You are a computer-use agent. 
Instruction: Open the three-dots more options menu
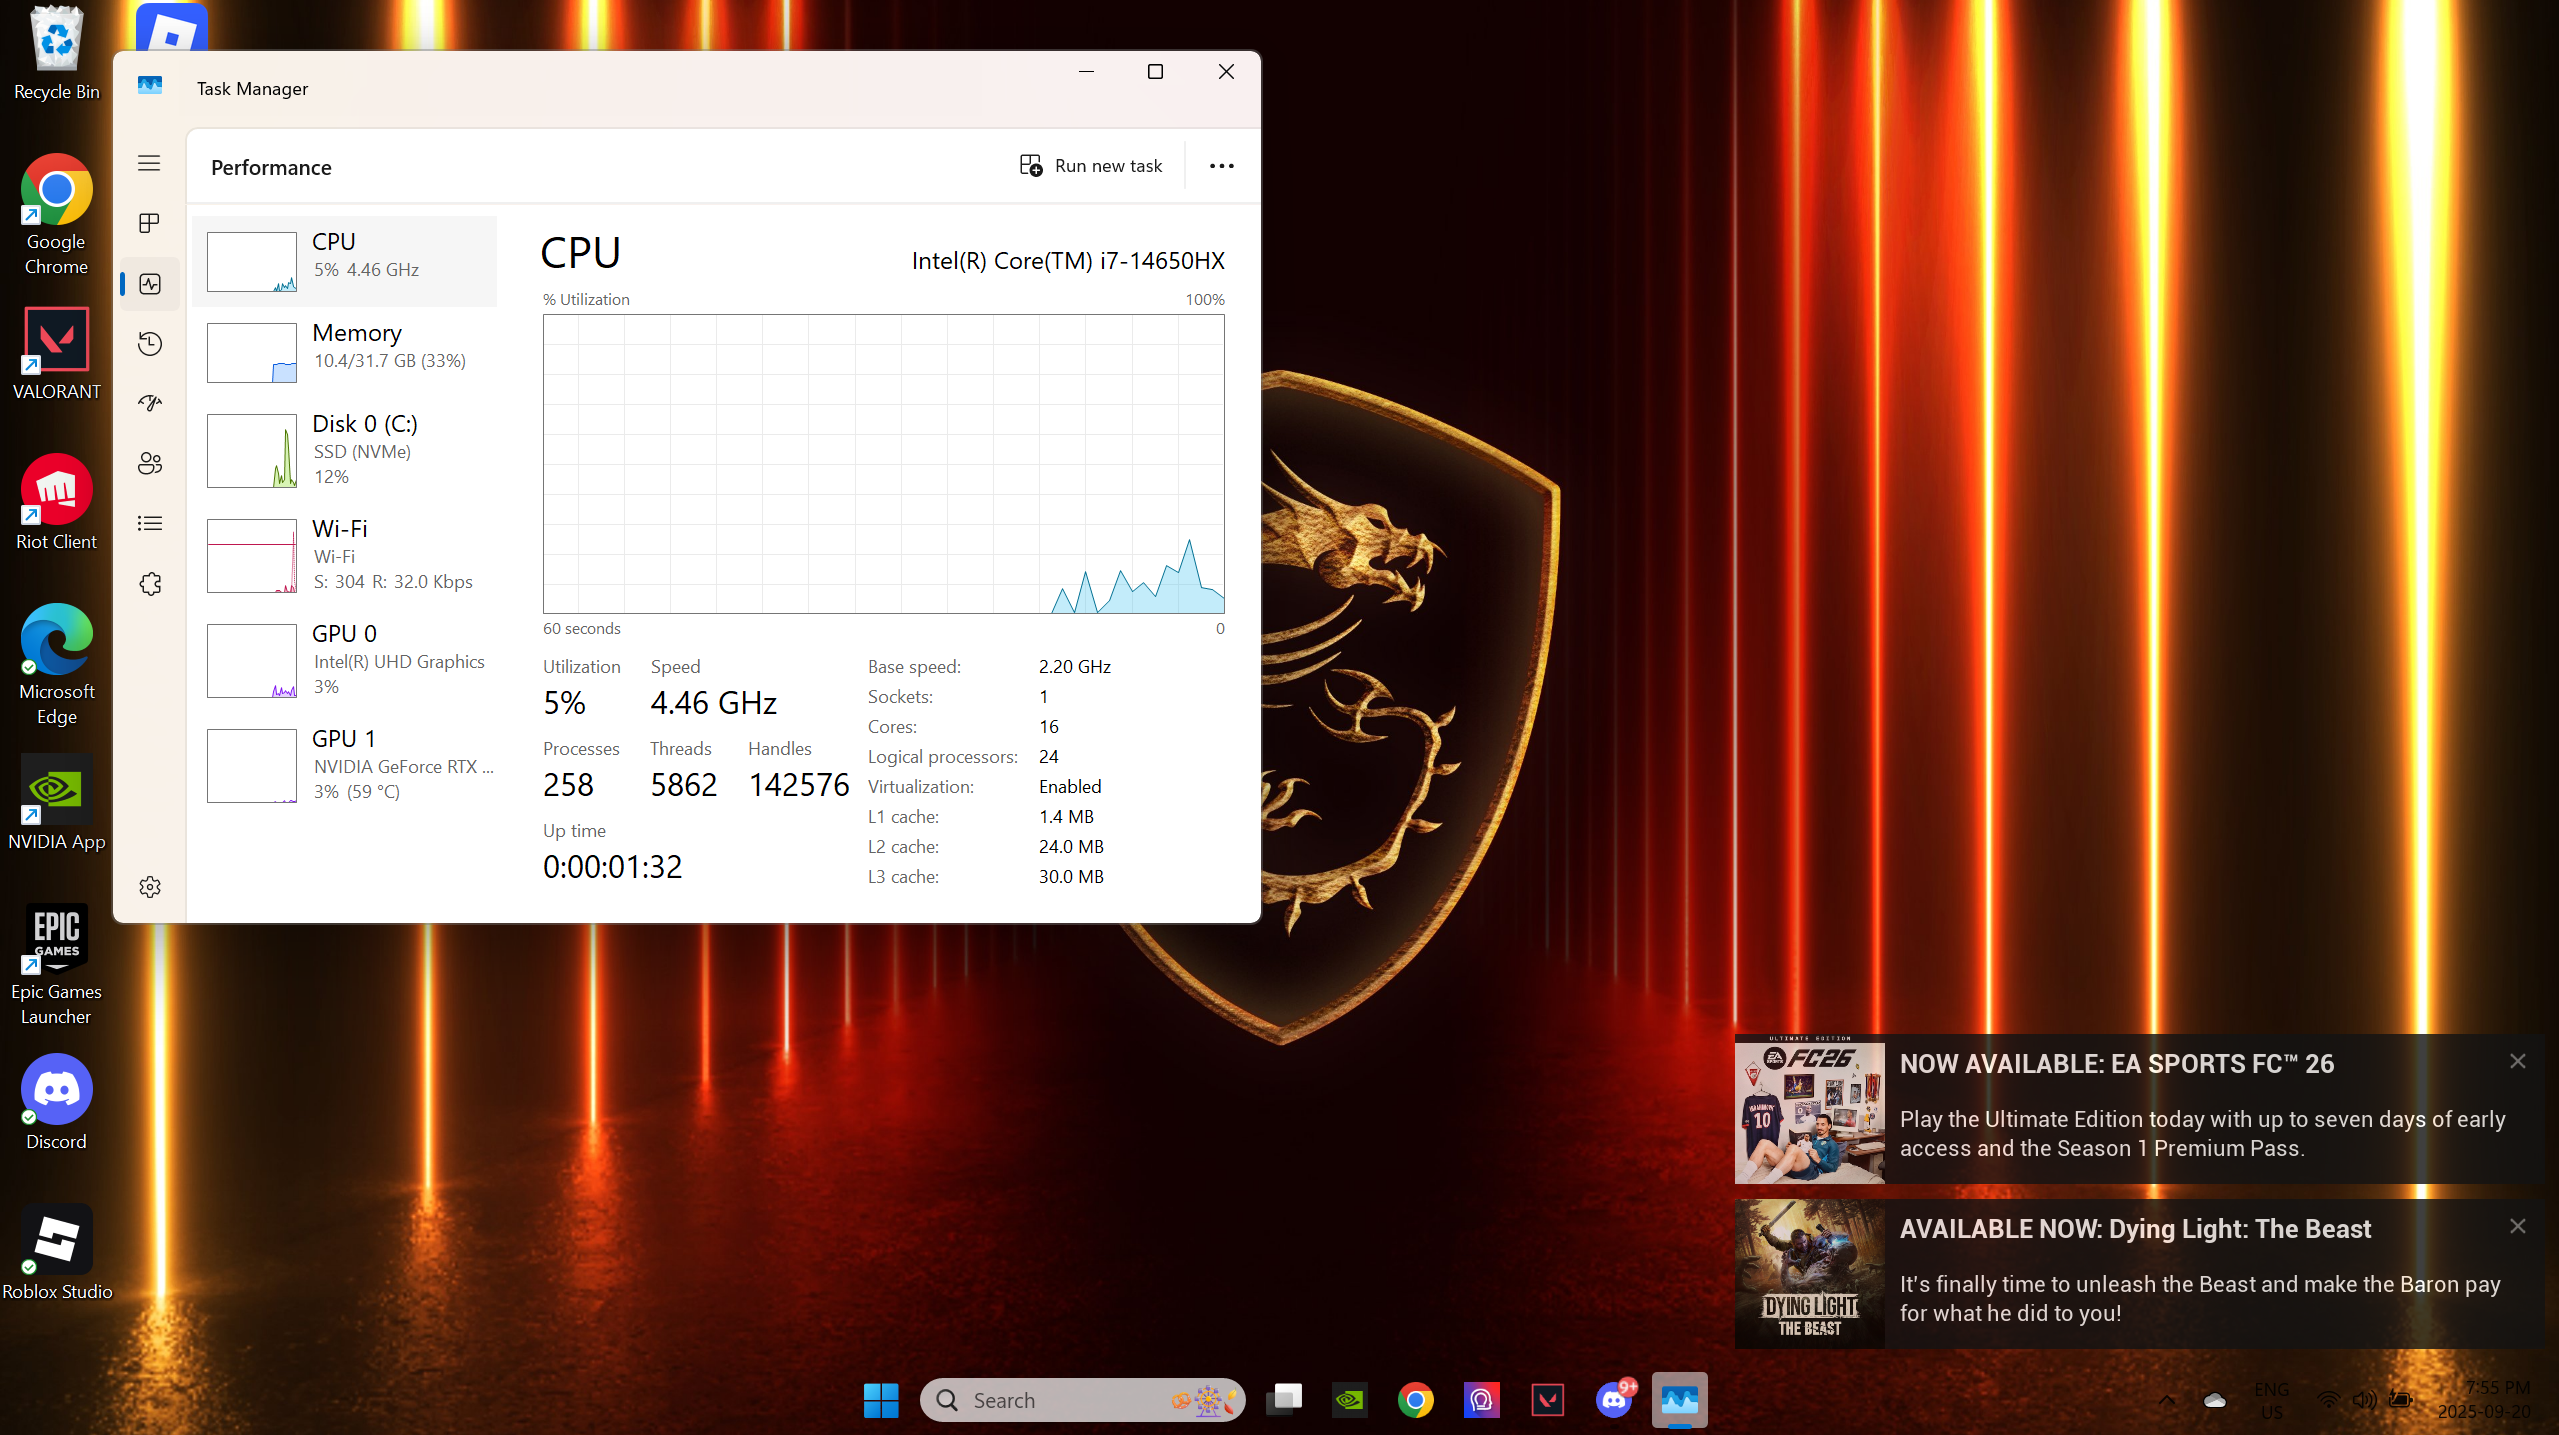1221,166
